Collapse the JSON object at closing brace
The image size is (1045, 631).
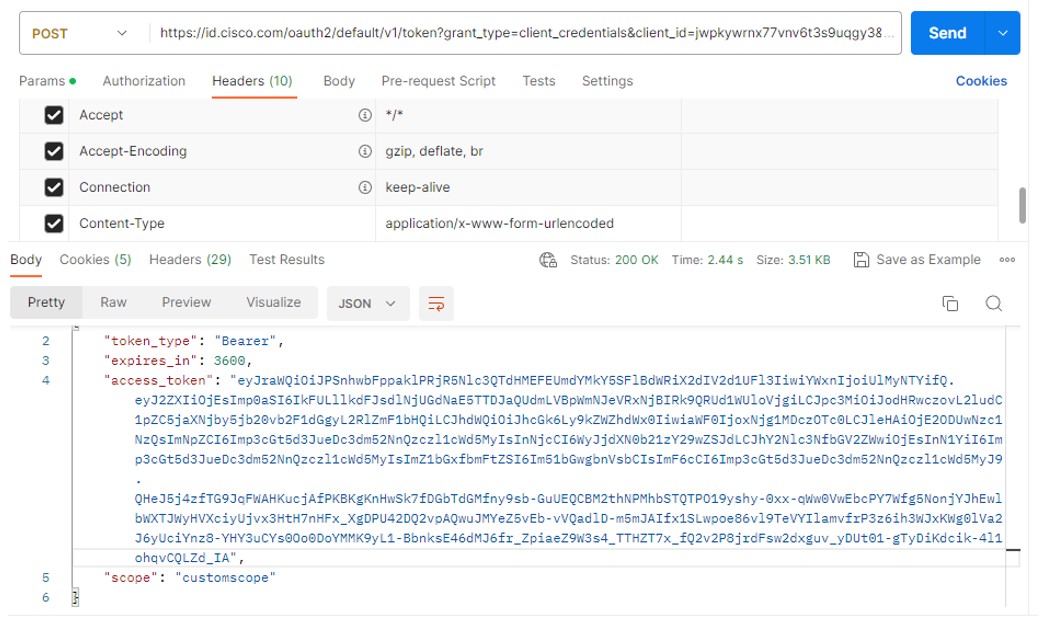point(75,598)
